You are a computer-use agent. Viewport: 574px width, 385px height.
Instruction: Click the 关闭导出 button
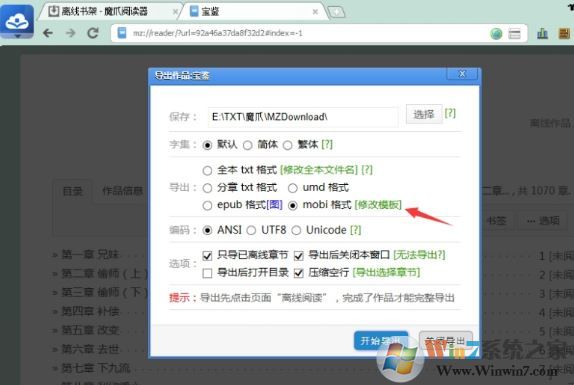coord(445,341)
